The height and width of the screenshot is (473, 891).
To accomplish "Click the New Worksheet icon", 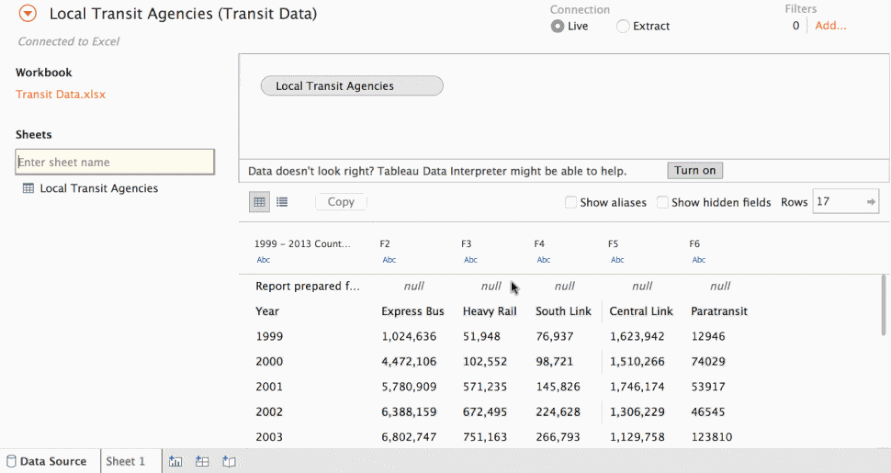I will (175, 461).
